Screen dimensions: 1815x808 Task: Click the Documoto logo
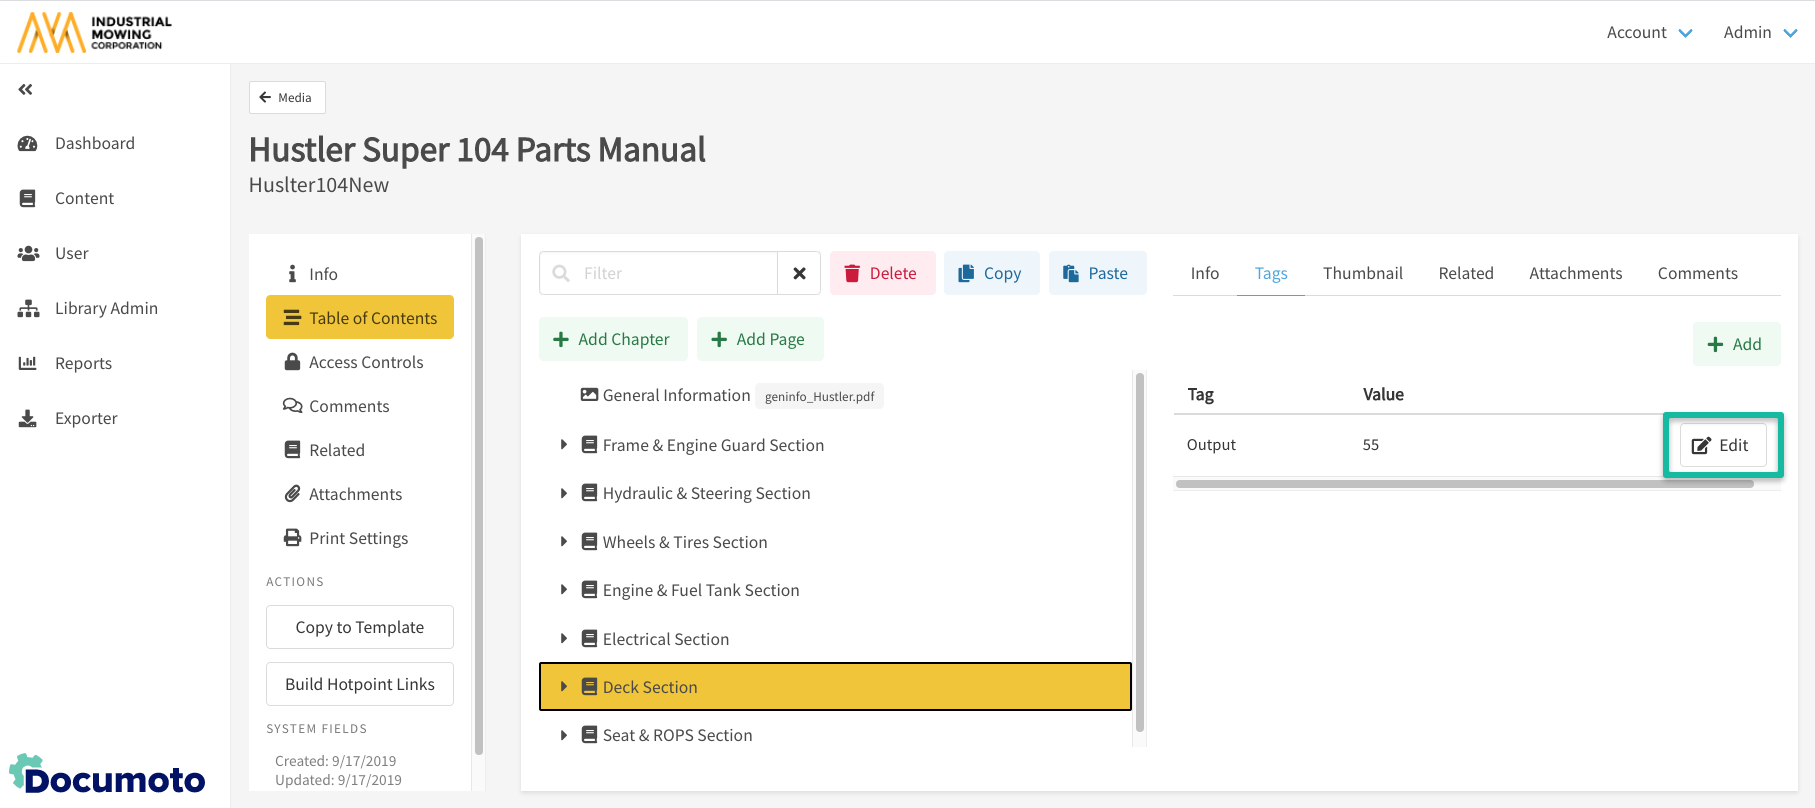coord(108,776)
